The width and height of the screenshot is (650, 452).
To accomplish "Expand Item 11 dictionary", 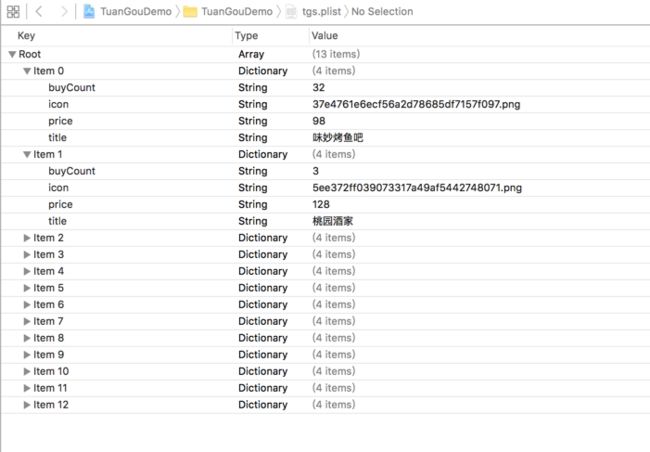I will pyautogui.click(x=27, y=388).
